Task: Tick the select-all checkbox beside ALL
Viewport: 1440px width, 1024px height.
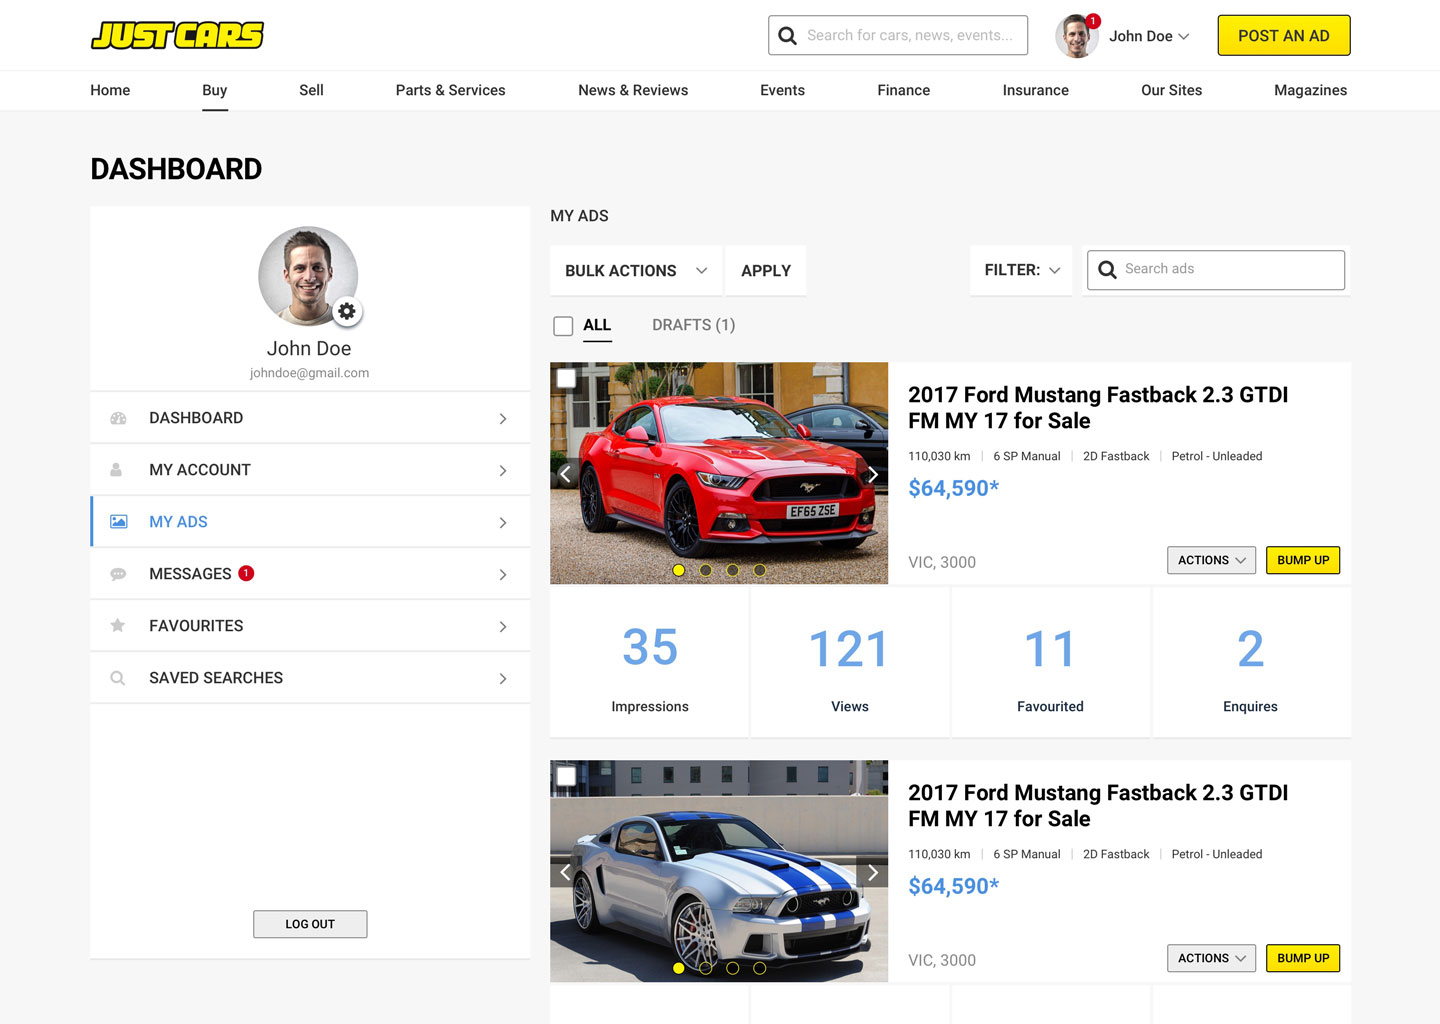Action: coord(563,326)
